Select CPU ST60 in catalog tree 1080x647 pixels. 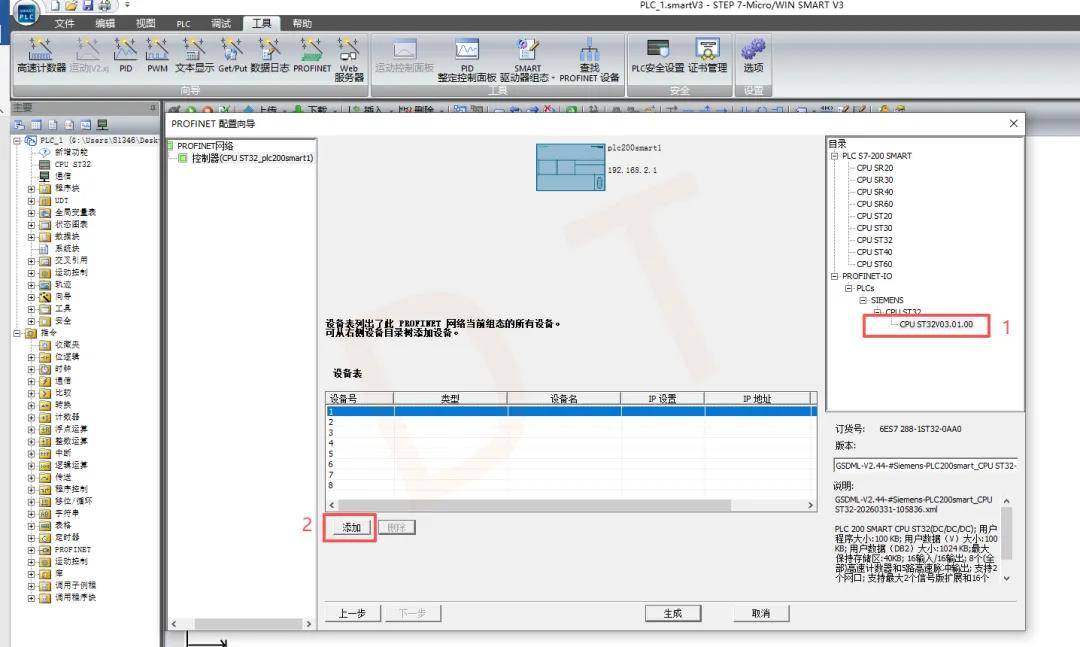click(874, 264)
